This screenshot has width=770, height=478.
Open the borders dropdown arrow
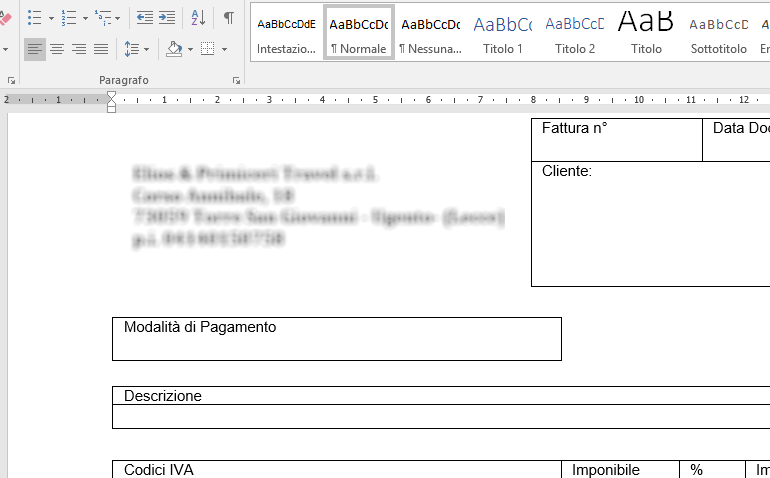pyautogui.click(x=223, y=48)
